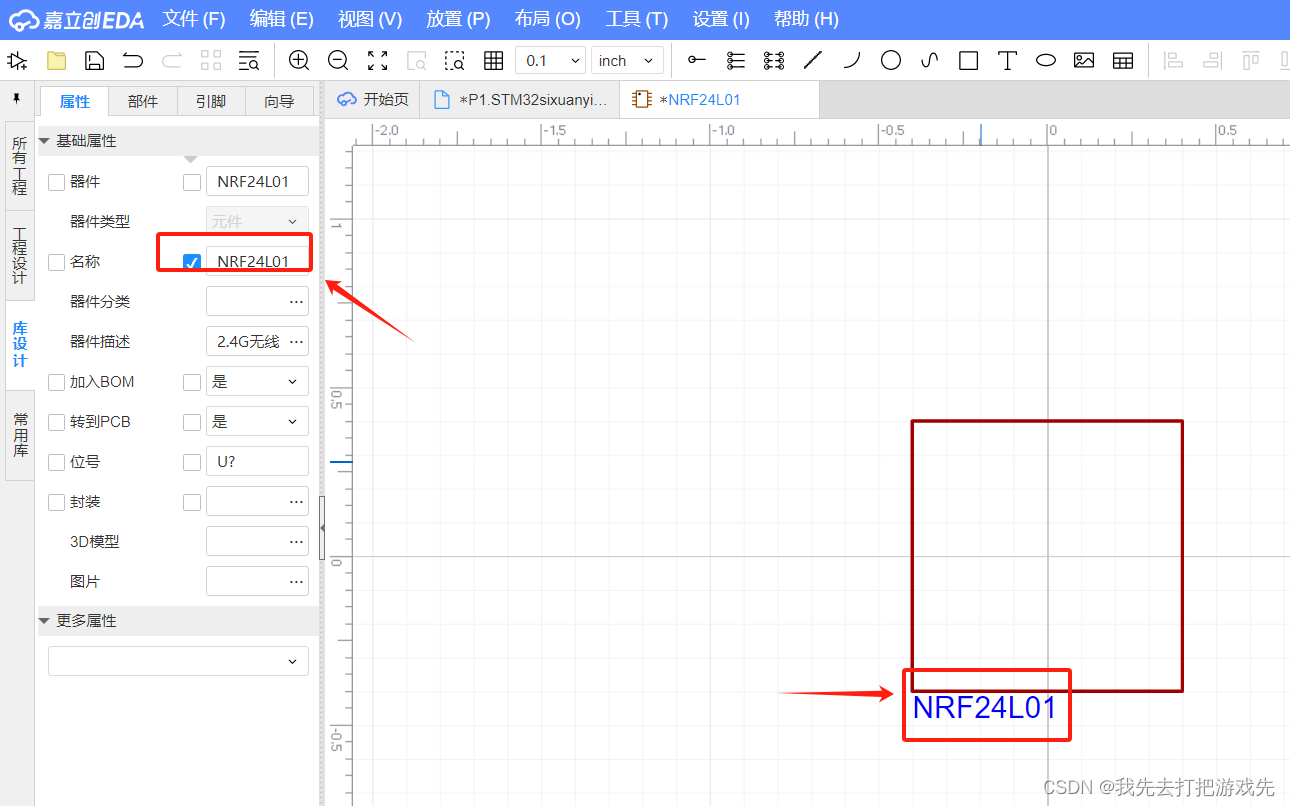Image resolution: width=1290 pixels, height=806 pixels.
Task: Collapse left panel with splitter arrow
Action: [322, 527]
